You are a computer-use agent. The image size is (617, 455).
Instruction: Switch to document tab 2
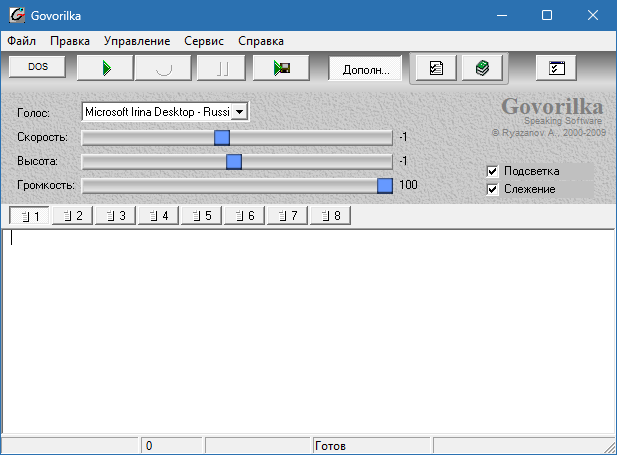click(72, 216)
